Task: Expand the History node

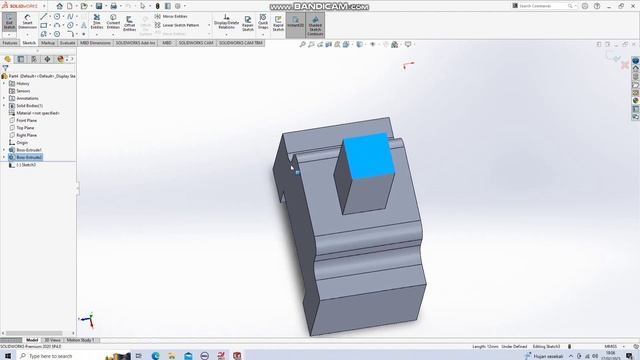Action: pyautogui.click(x=4, y=83)
